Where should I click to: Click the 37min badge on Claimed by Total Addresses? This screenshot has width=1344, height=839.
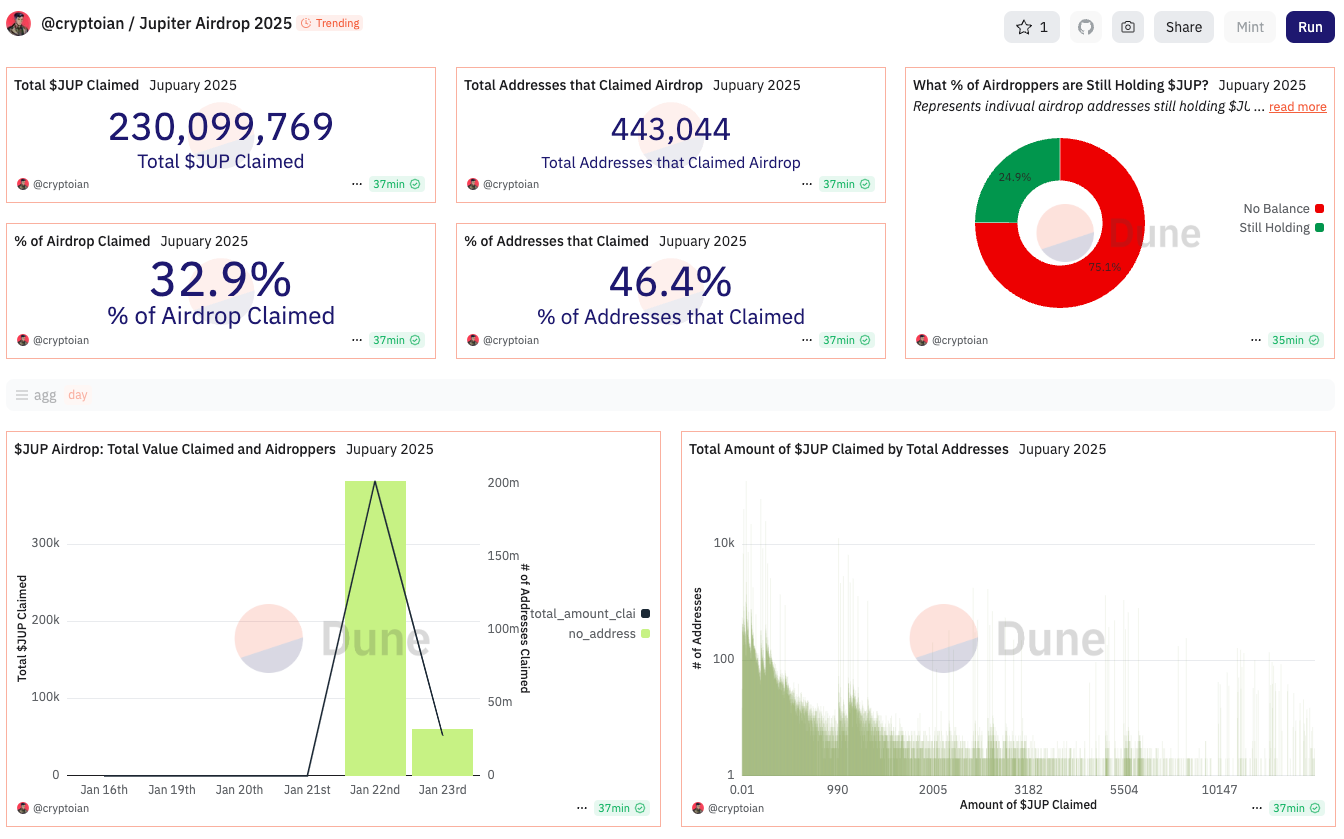click(x=1297, y=808)
